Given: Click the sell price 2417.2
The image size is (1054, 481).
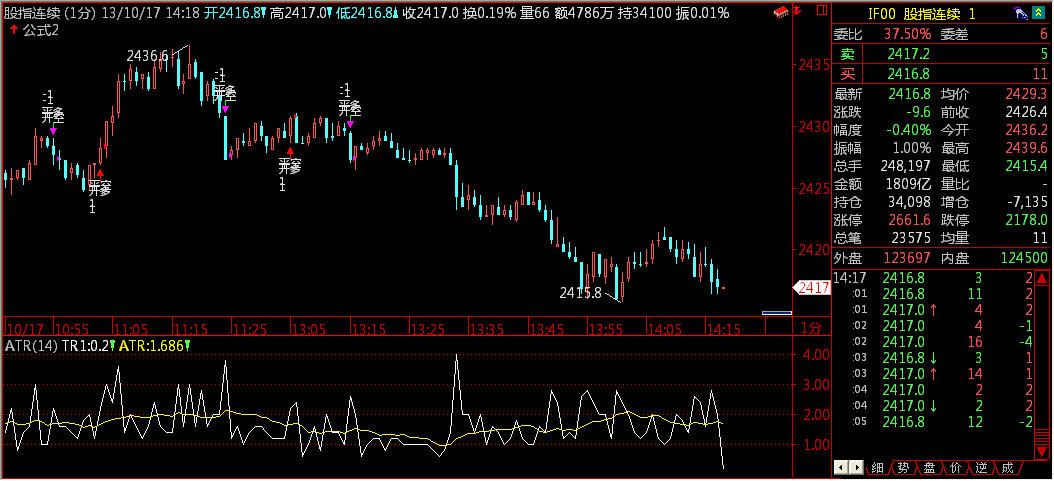Looking at the screenshot, I should click(908, 54).
